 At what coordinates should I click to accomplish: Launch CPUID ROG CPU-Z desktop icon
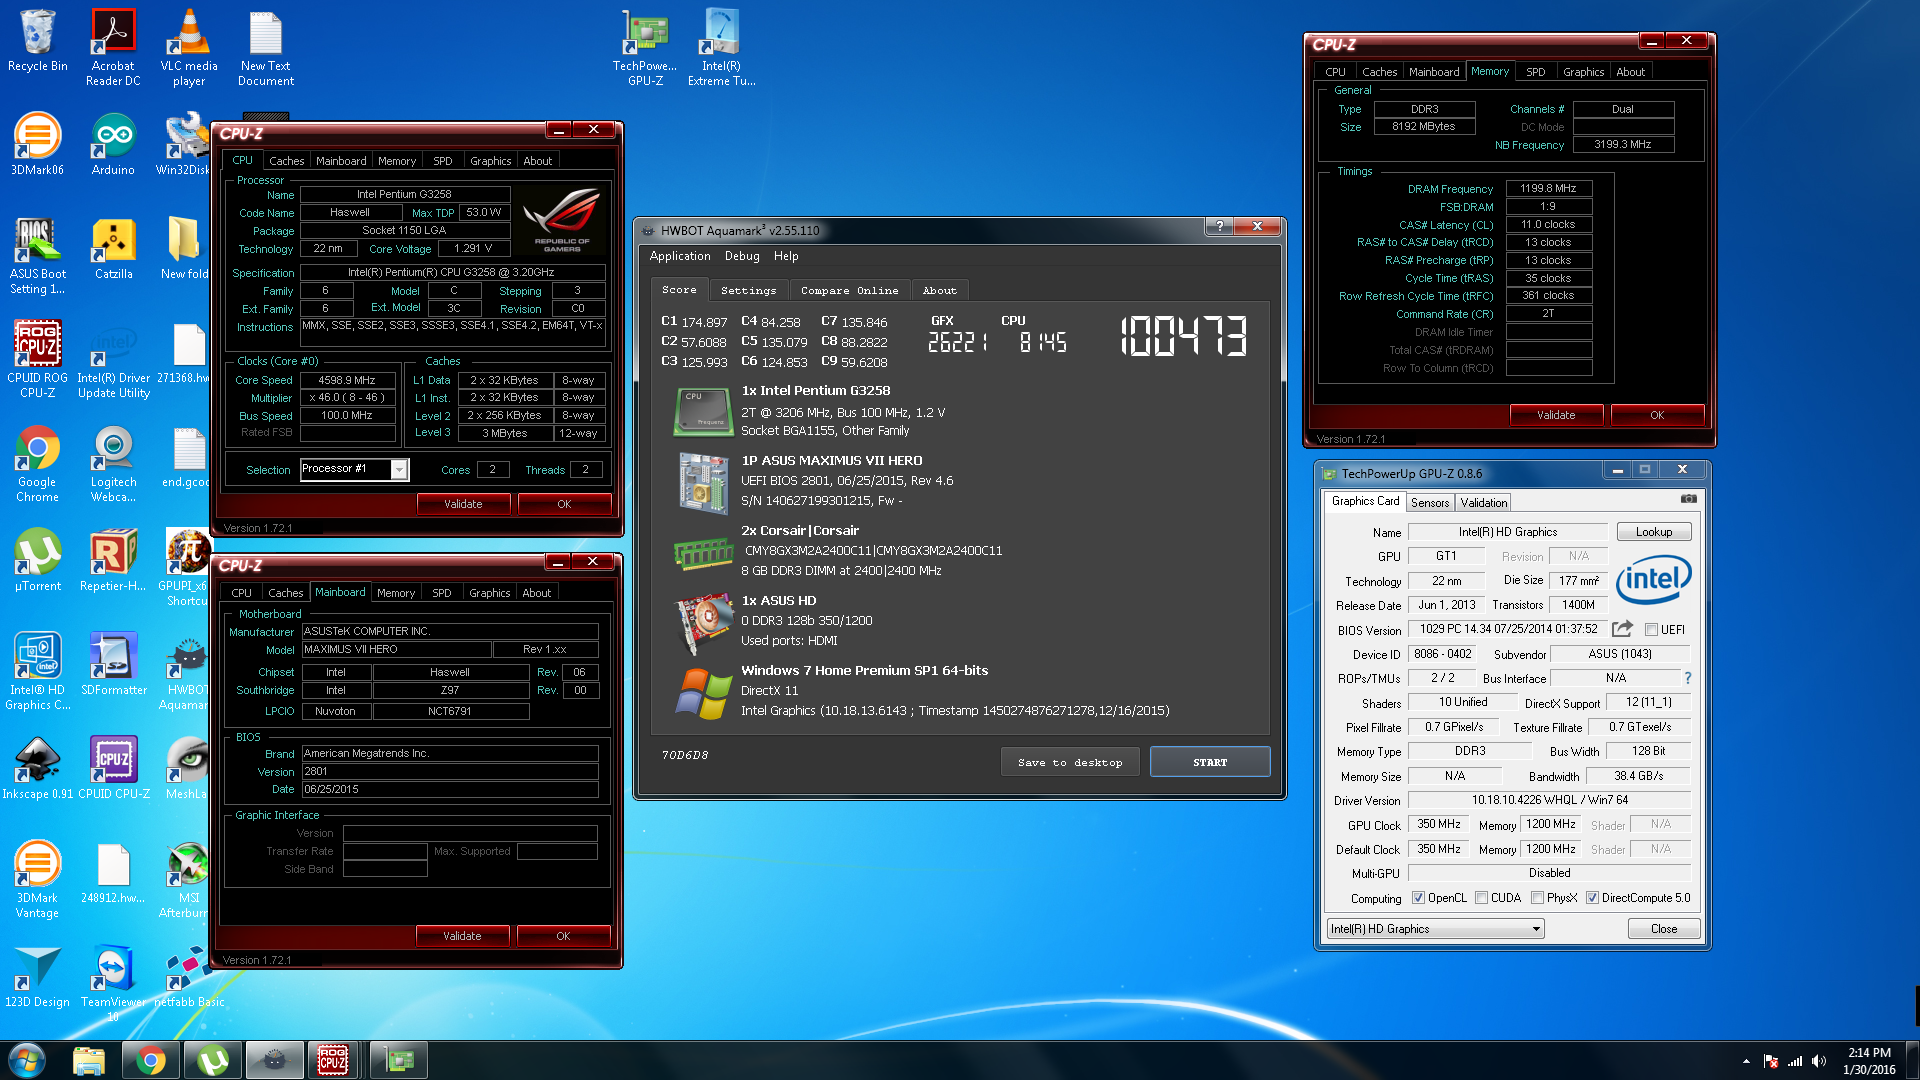(37, 359)
